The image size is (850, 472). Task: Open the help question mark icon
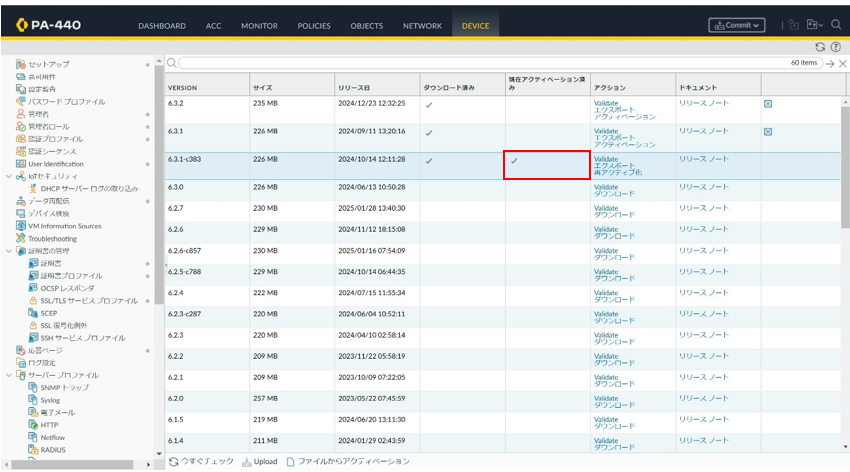(836, 47)
